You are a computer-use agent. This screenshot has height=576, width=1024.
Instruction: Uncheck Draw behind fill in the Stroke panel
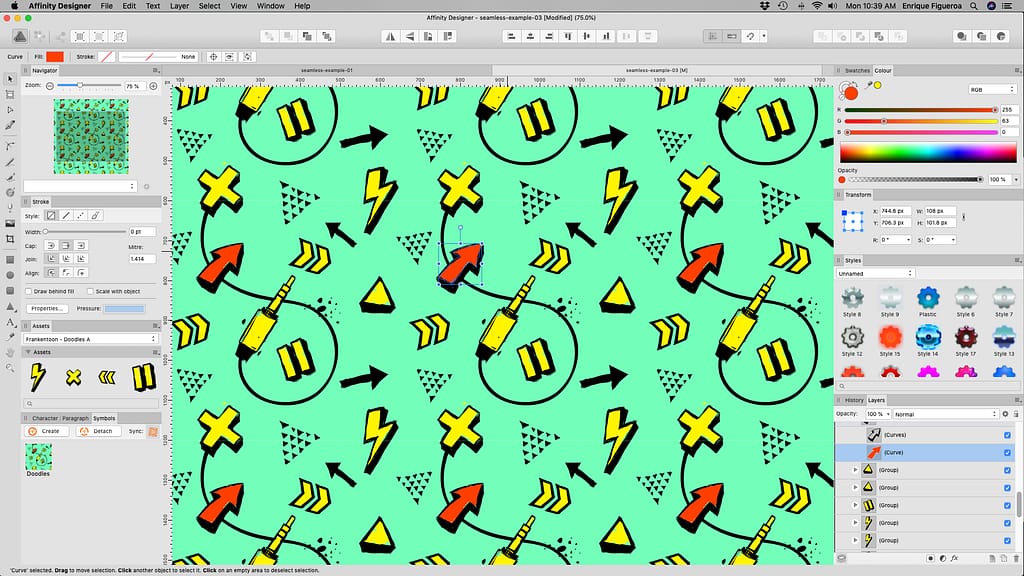[x=30, y=292]
